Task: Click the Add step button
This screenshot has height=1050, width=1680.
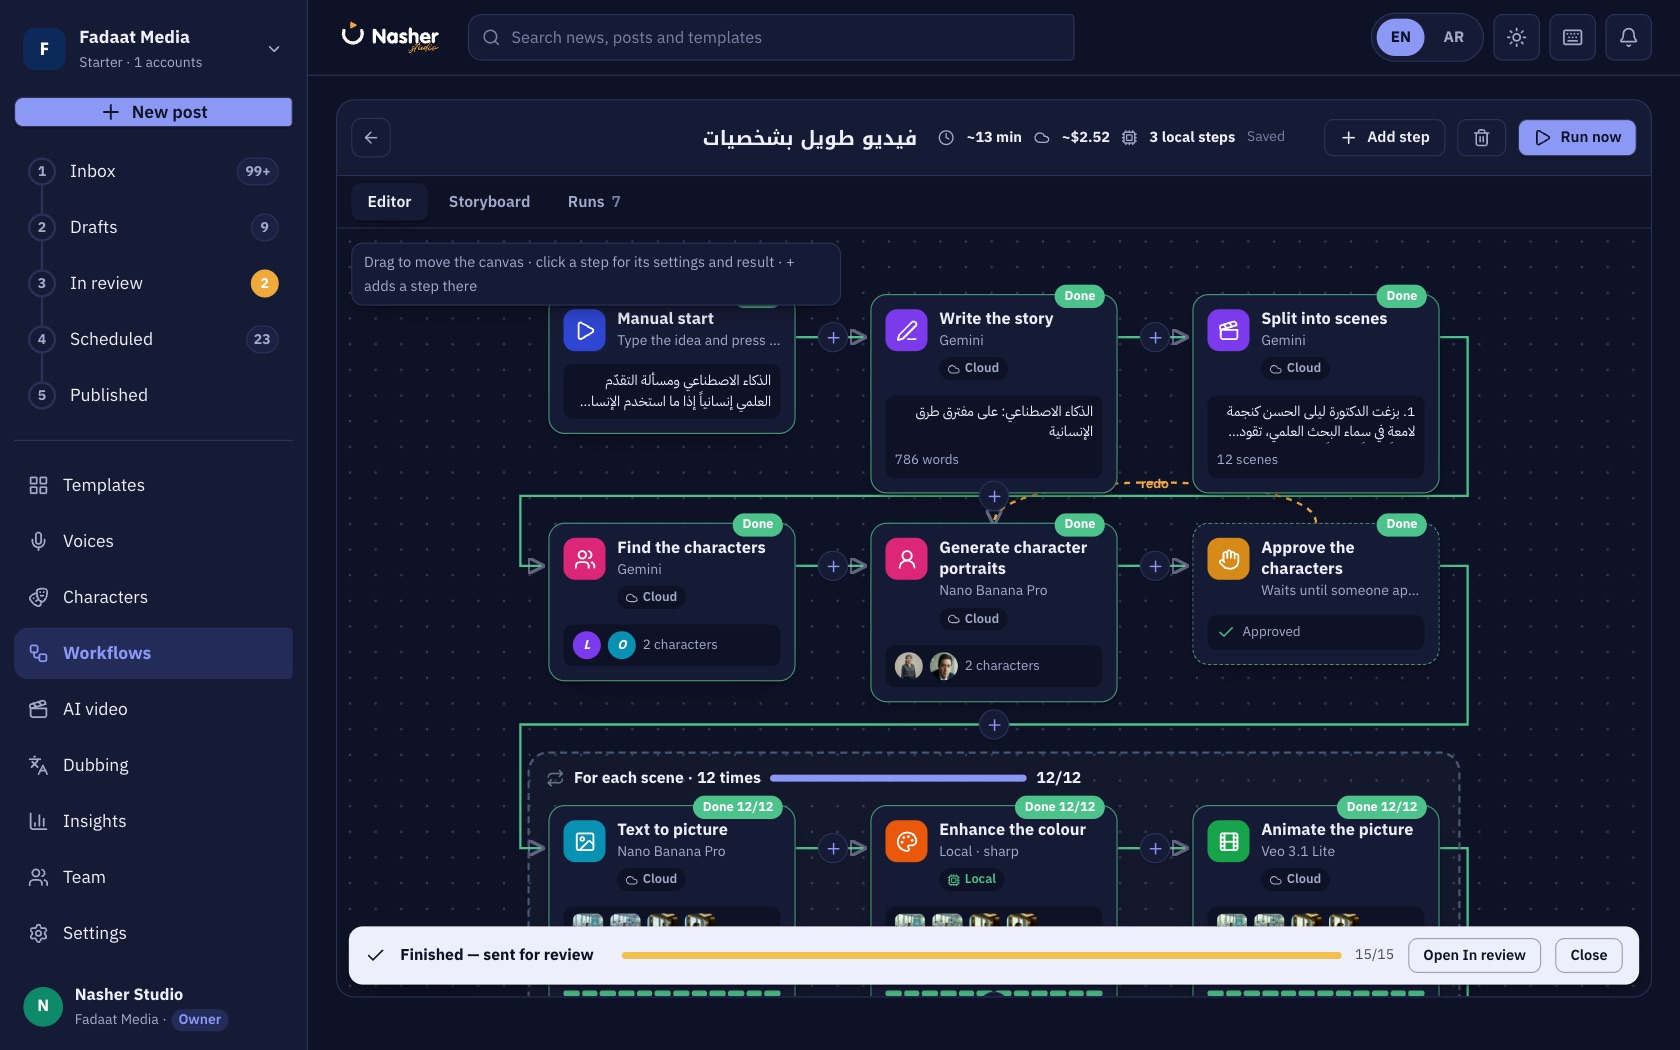Action: tap(1384, 137)
